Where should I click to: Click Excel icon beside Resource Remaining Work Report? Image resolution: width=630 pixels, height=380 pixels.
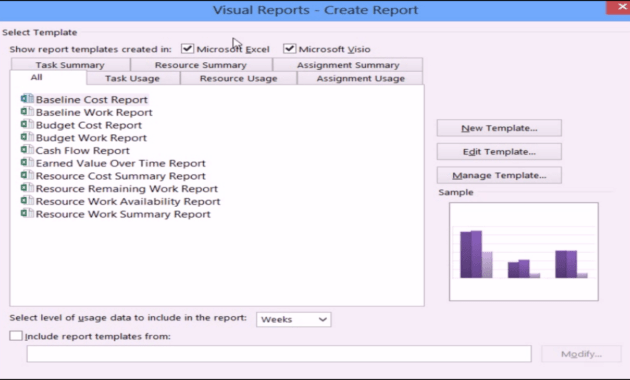tap(27, 188)
